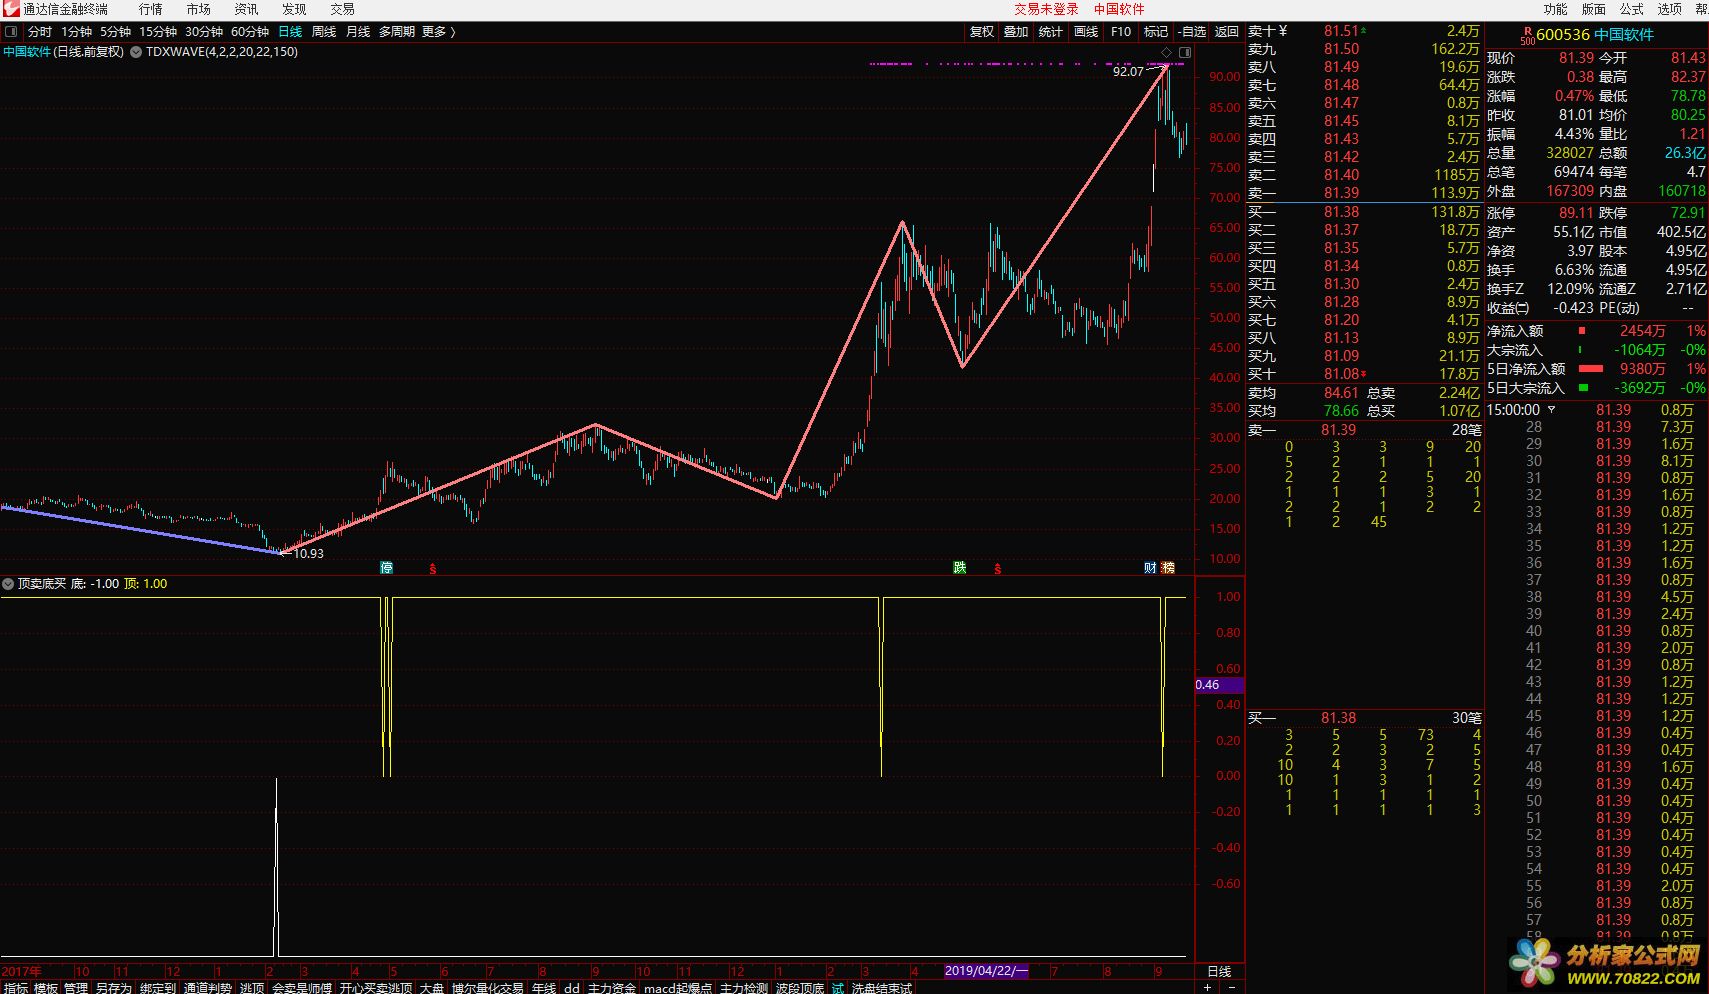Click the 财 marker icon near chart end
This screenshot has width=1709, height=994.
(1150, 568)
